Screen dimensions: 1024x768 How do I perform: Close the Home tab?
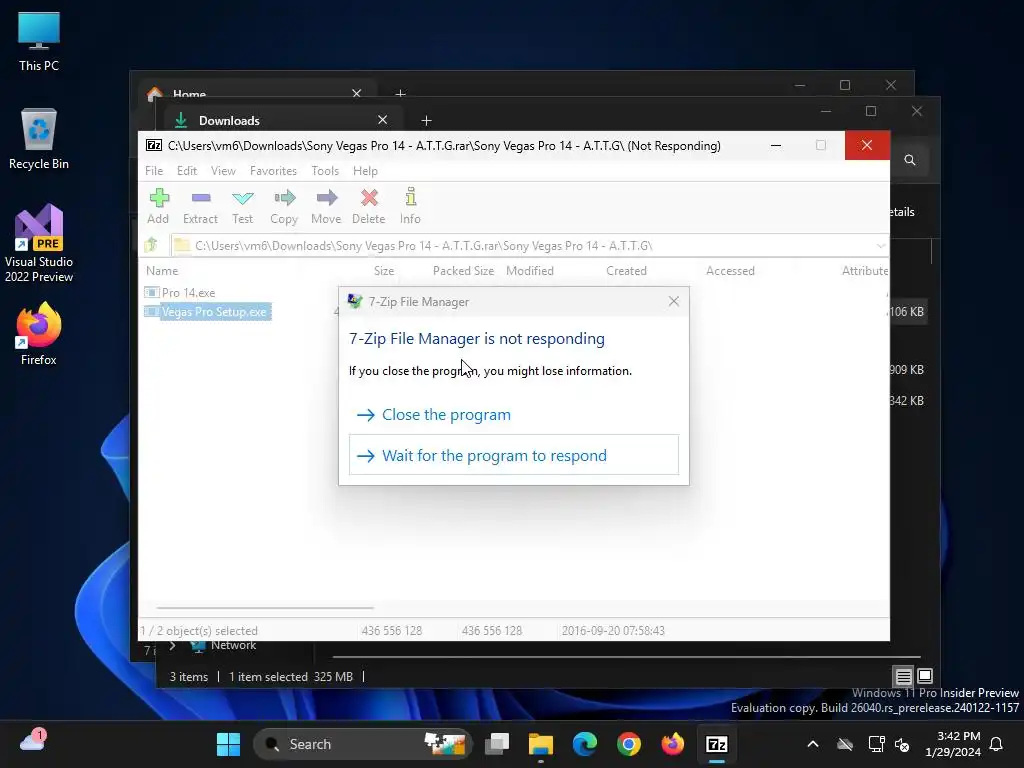pos(357,93)
